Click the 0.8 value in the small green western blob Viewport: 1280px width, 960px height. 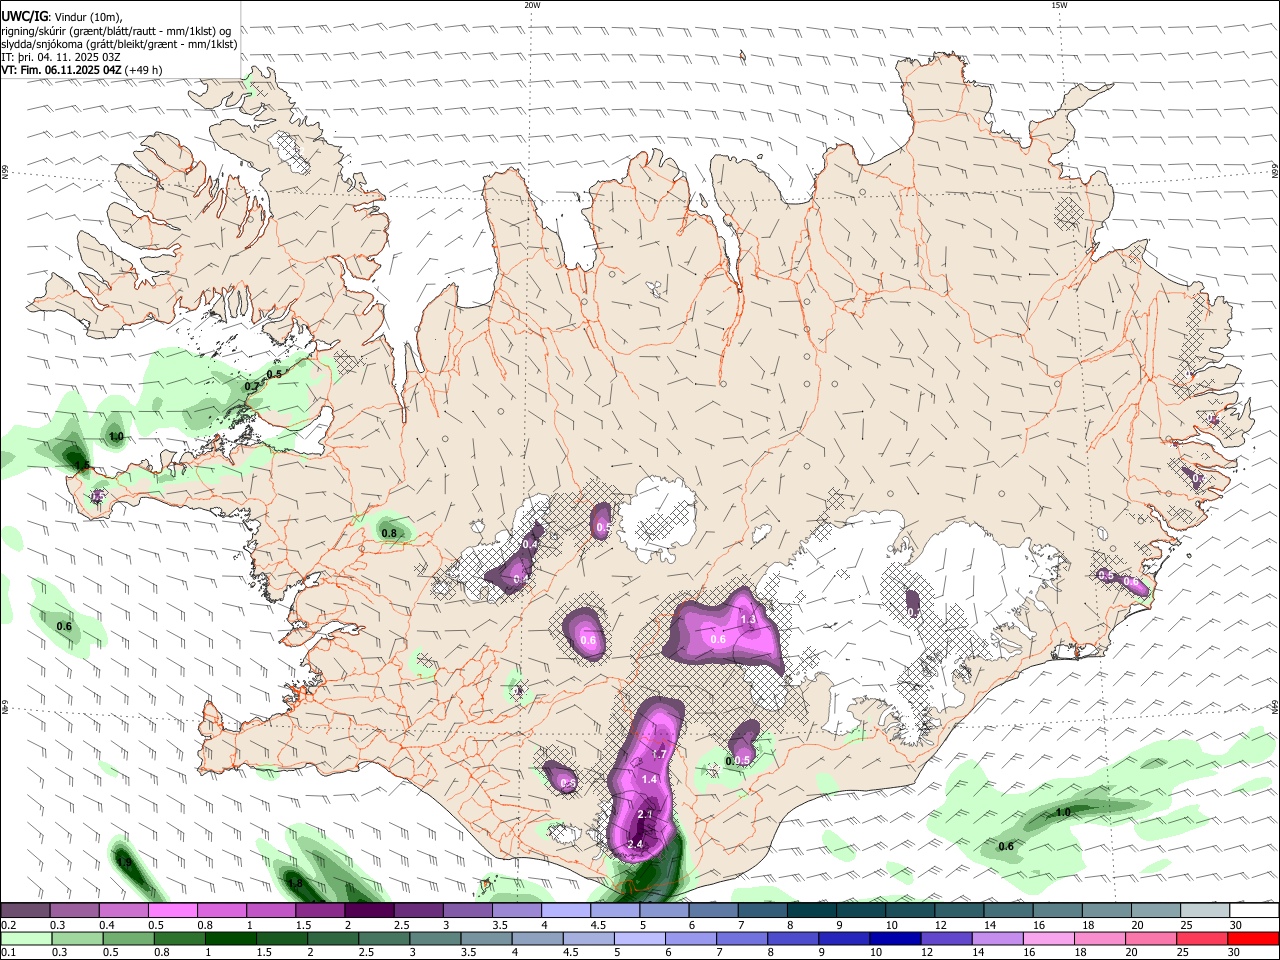click(389, 534)
